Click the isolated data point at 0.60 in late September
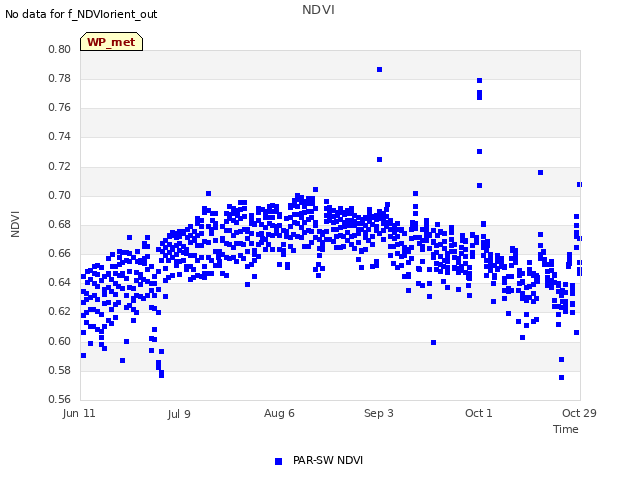The height and width of the screenshot is (480, 640). tap(433, 342)
